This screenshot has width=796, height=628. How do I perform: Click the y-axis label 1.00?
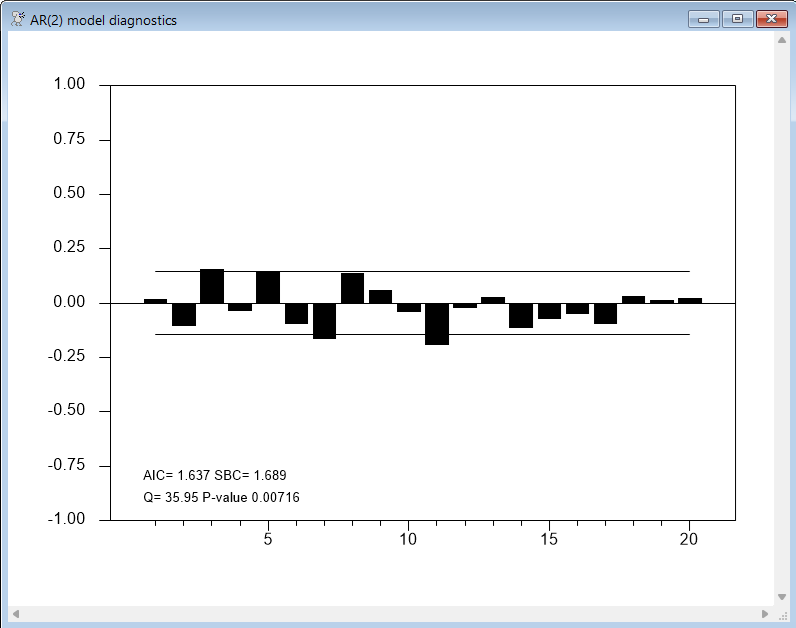coord(69,85)
